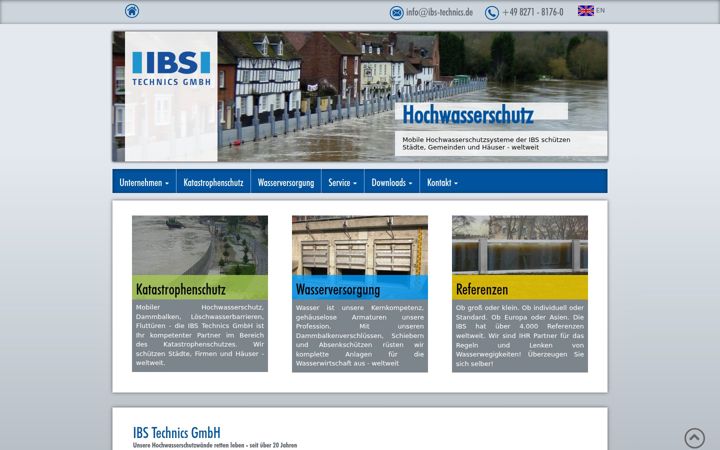The image size is (720, 450).
Task: Click the Referenzen card thumbnail image
Action: pyautogui.click(x=520, y=245)
